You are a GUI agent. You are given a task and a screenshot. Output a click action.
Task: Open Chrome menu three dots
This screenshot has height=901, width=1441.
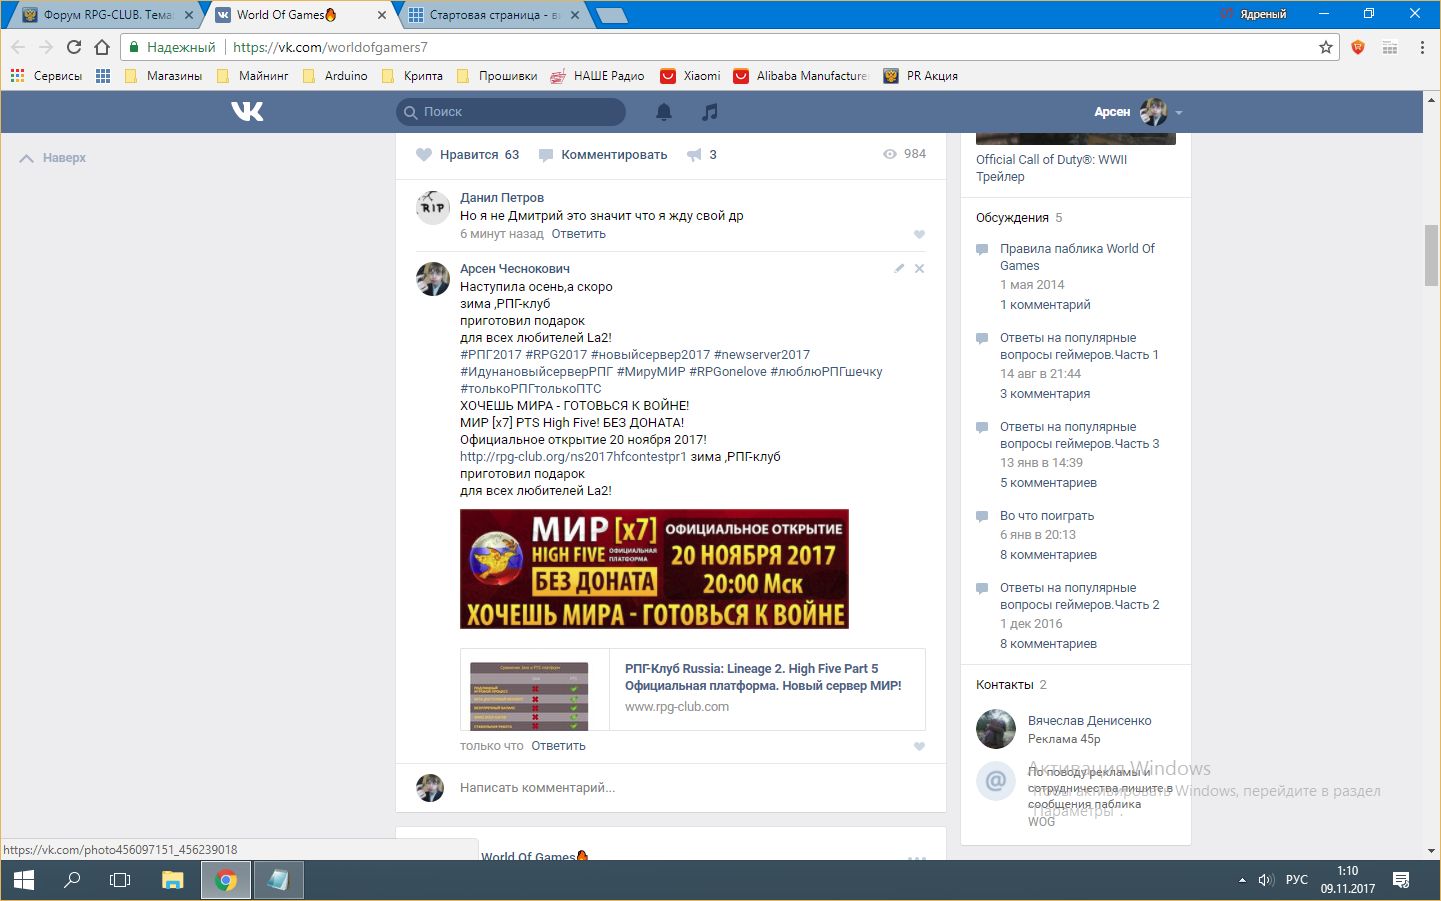[x=1422, y=47]
